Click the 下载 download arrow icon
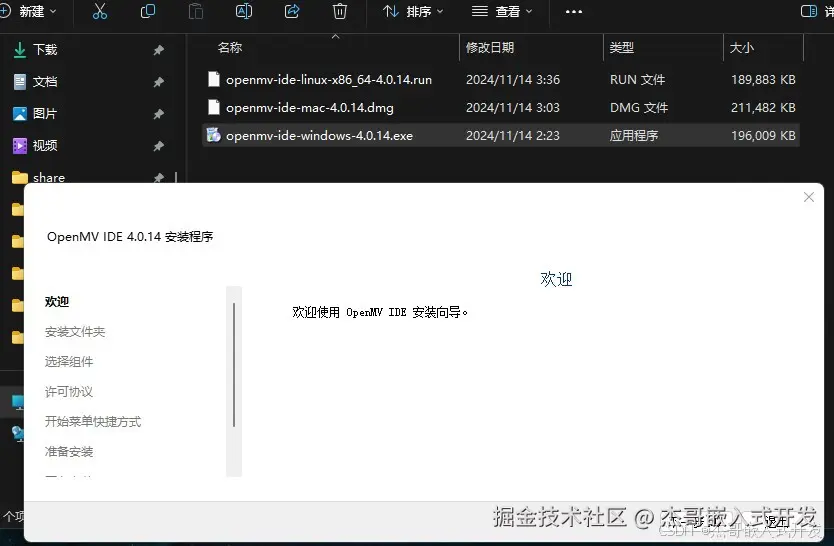This screenshot has width=834, height=546. 20,50
